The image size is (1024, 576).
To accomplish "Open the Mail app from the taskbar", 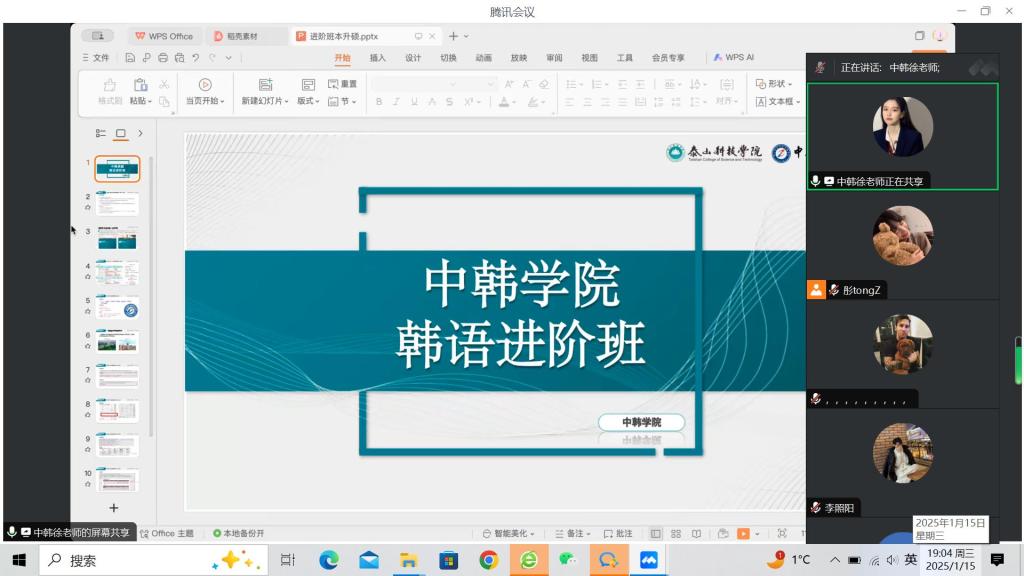I will (x=369, y=560).
